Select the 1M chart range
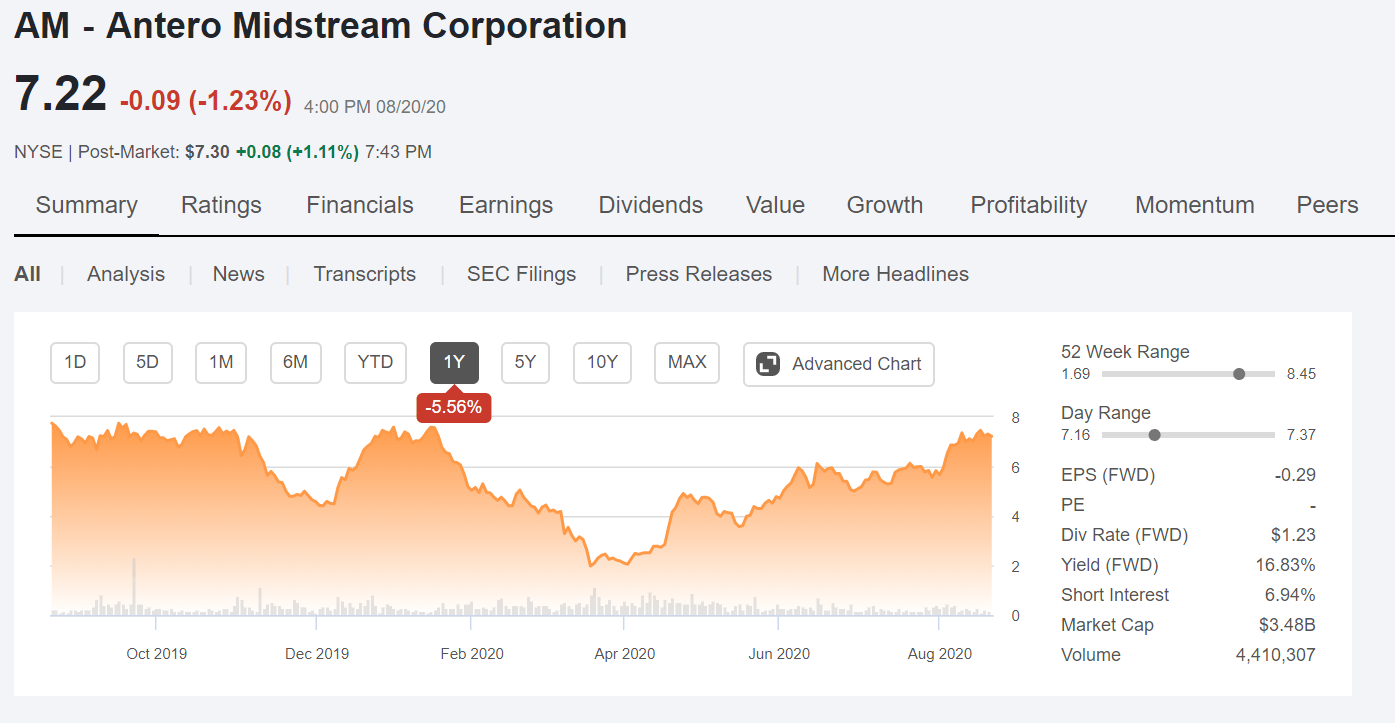The image size is (1395, 723). coord(221,363)
